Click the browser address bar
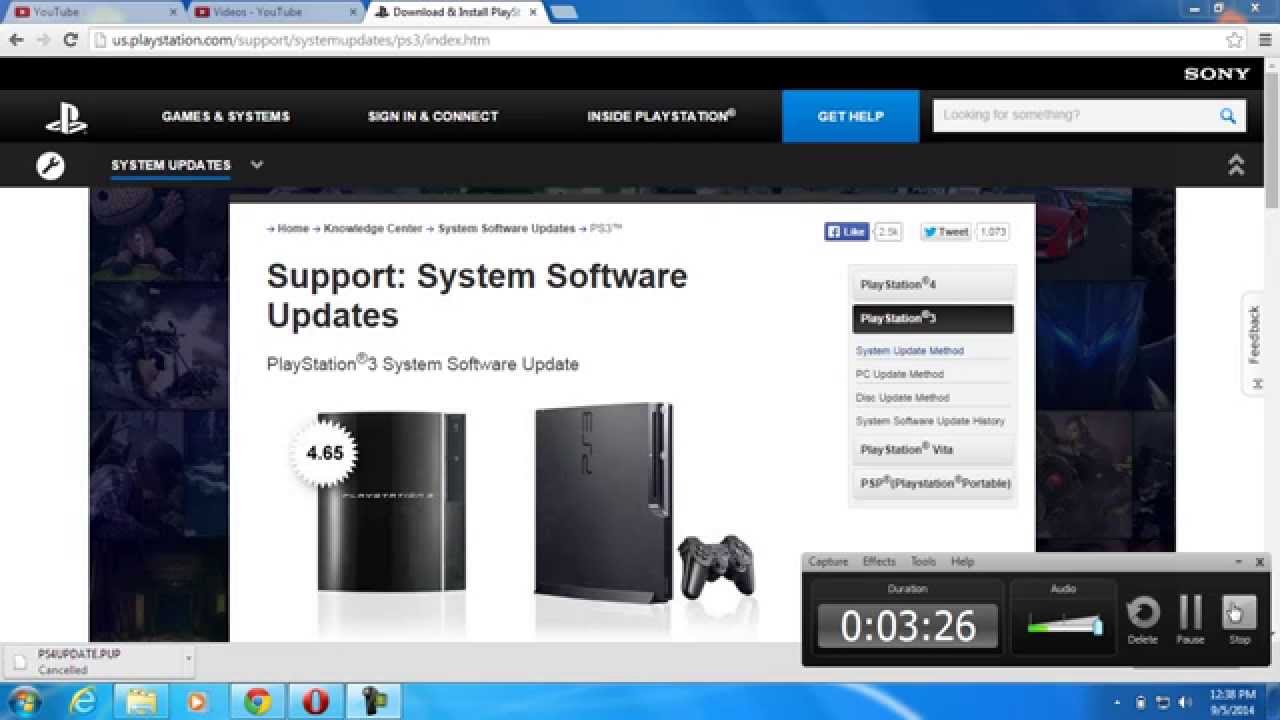 pyautogui.click(x=655, y=40)
